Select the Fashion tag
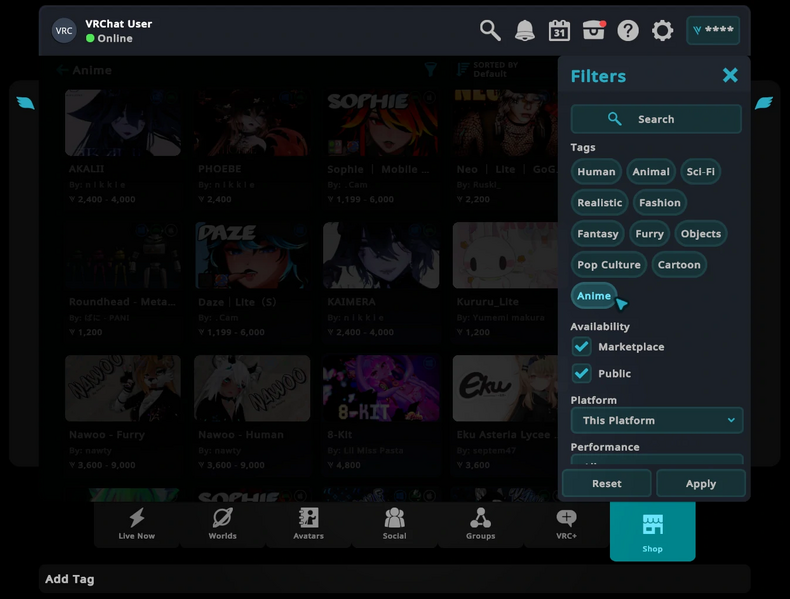This screenshot has height=599, width=790. tap(660, 203)
